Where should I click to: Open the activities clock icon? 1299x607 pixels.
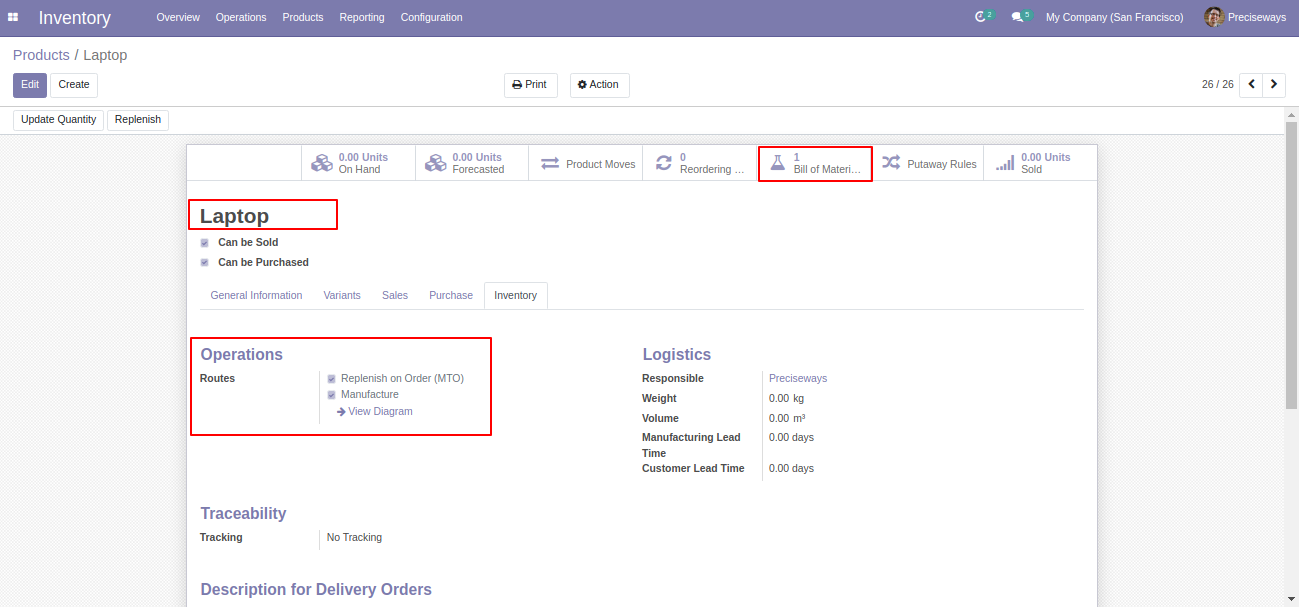[981, 17]
